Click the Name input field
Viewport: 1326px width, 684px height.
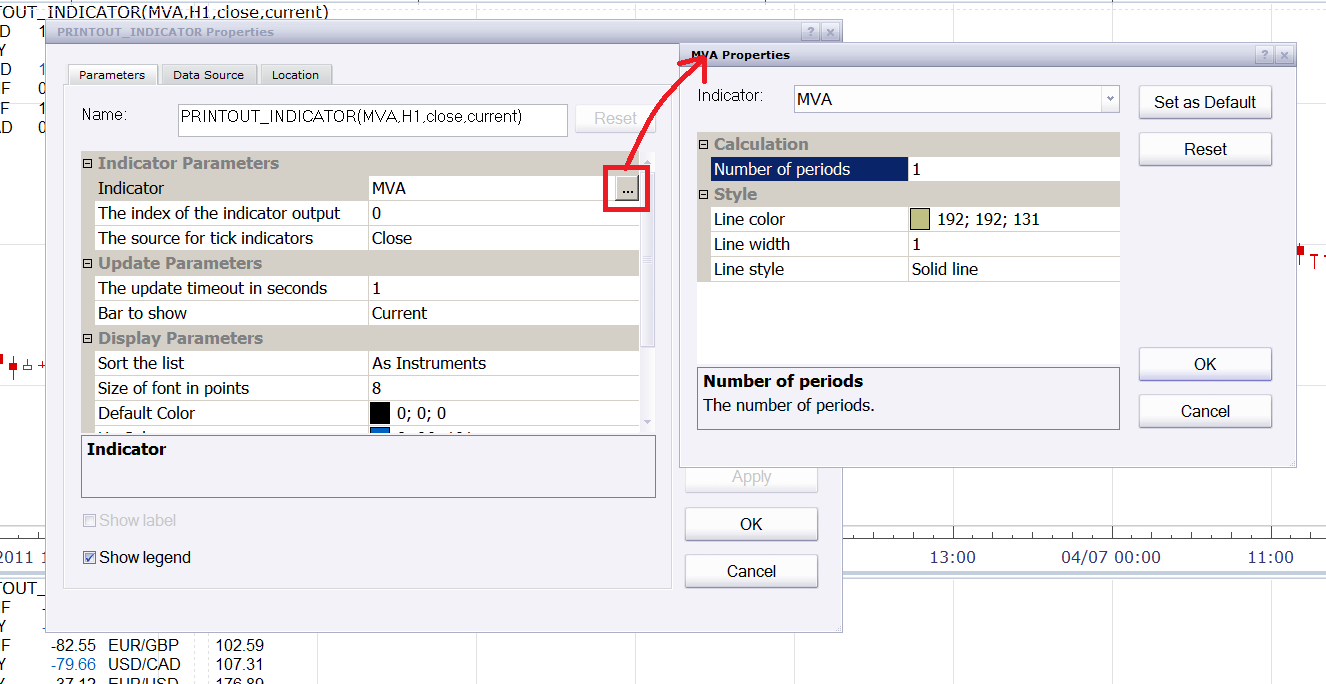click(372, 118)
